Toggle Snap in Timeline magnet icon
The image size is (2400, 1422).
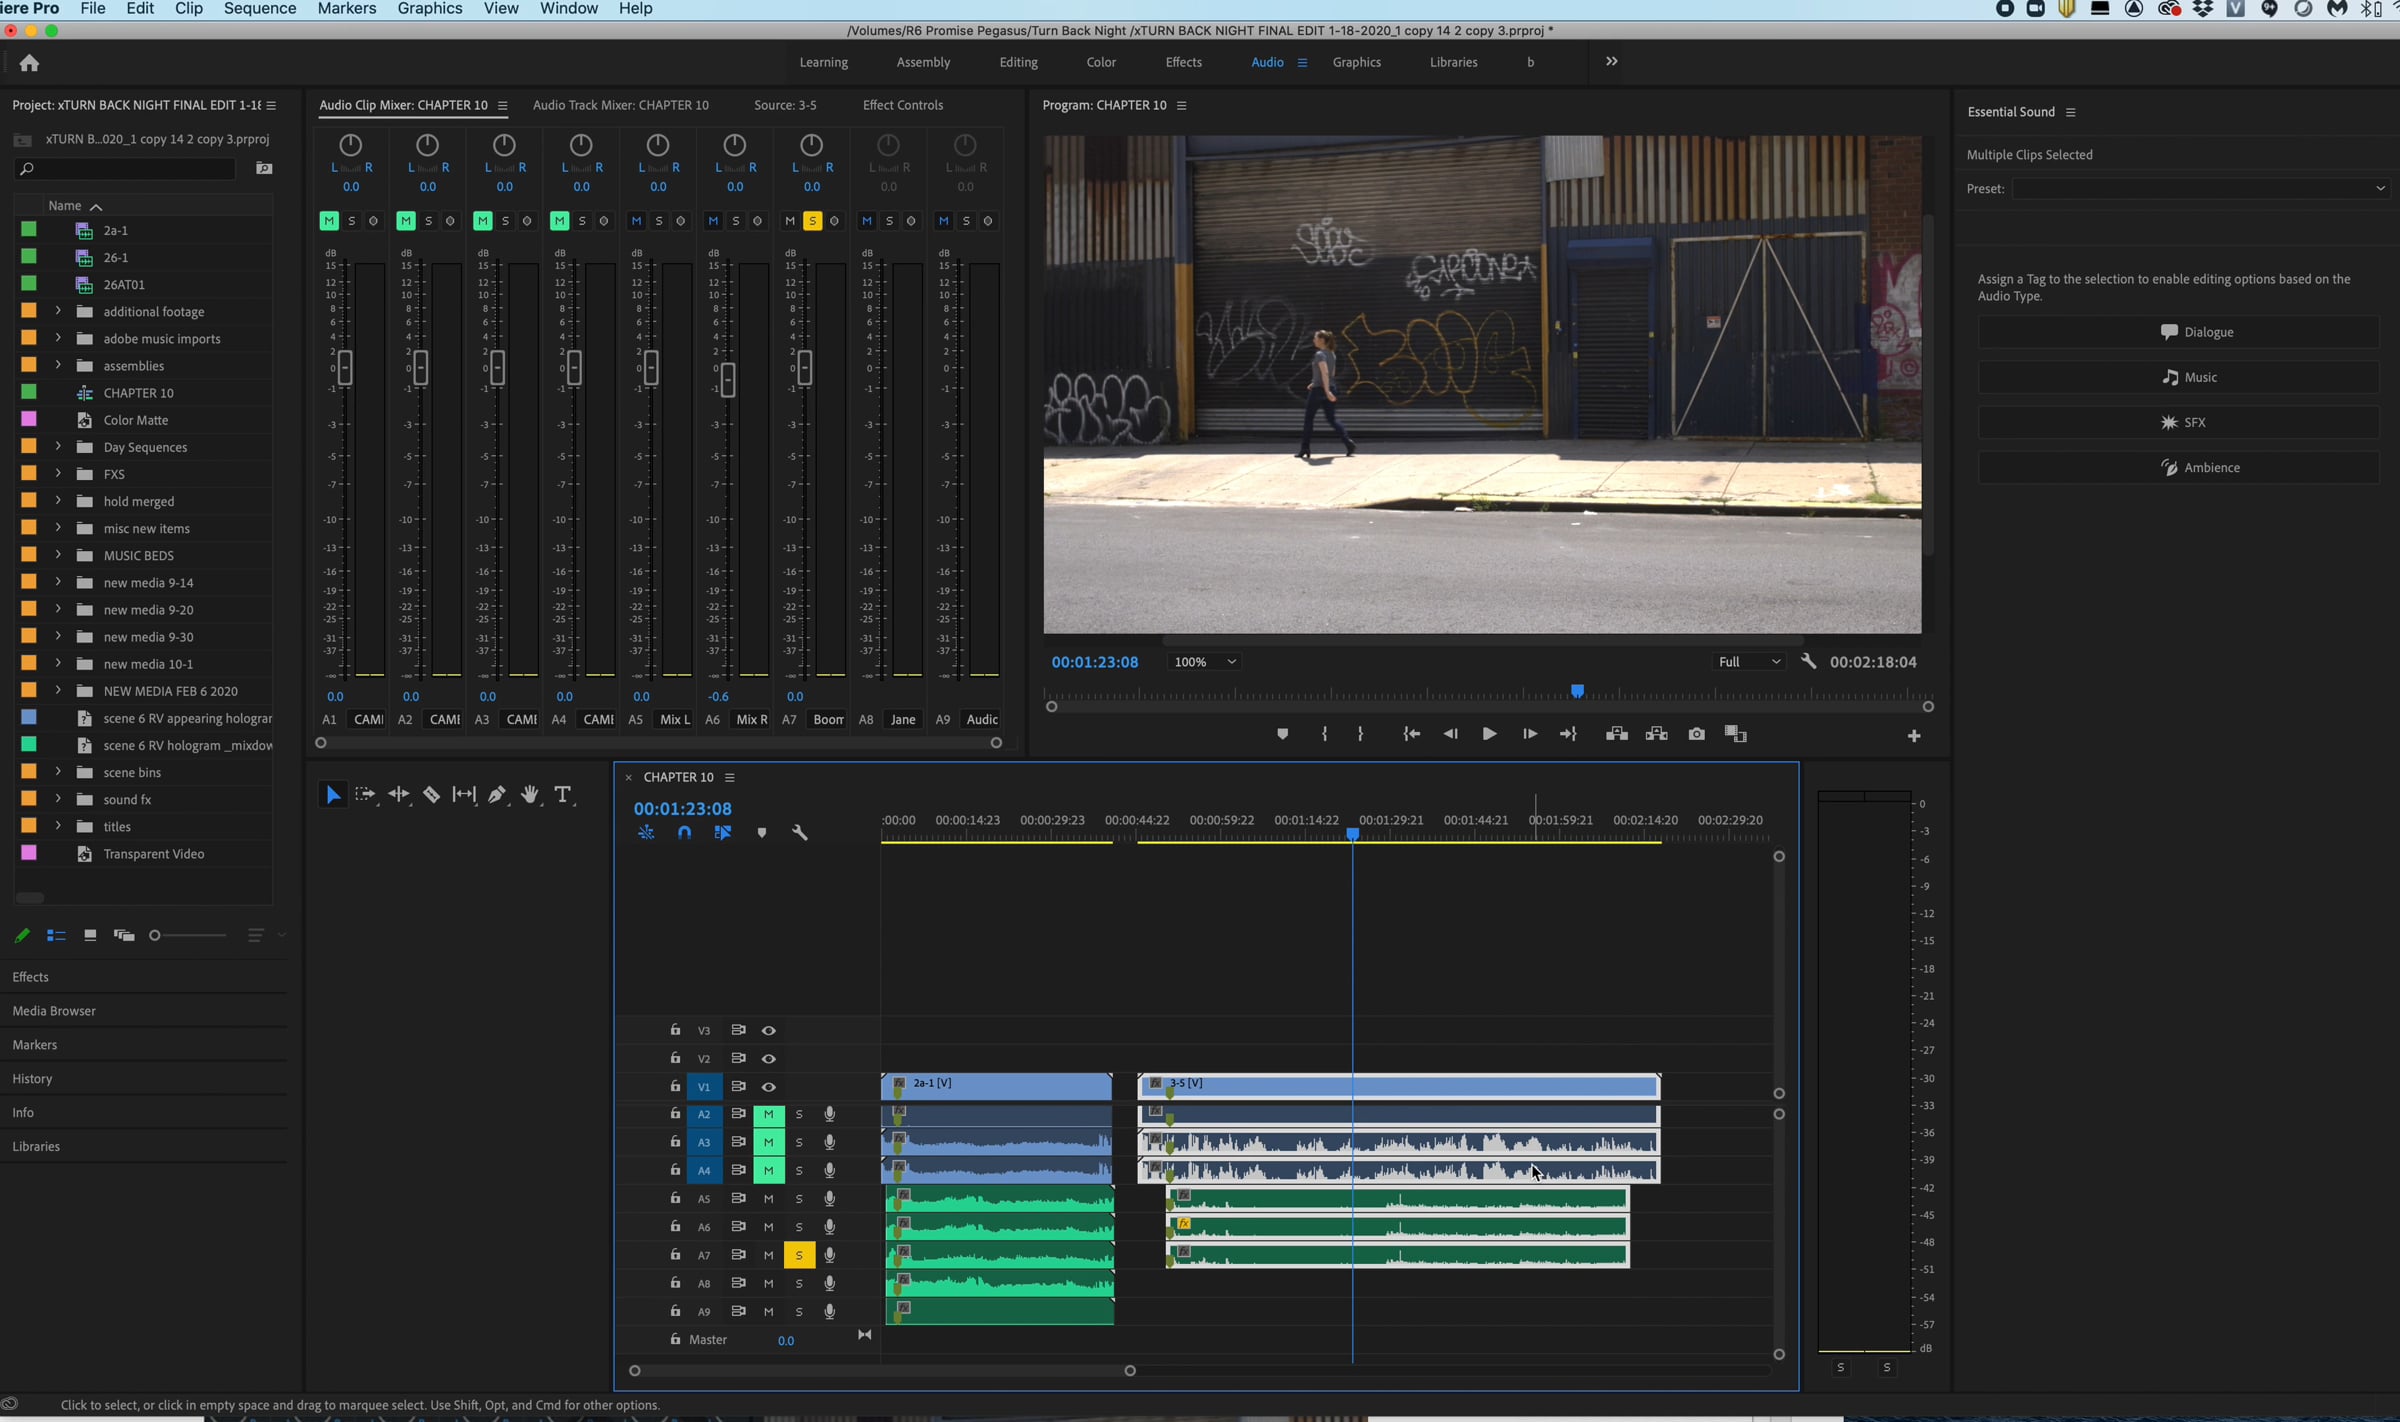[x=684, y=832]
